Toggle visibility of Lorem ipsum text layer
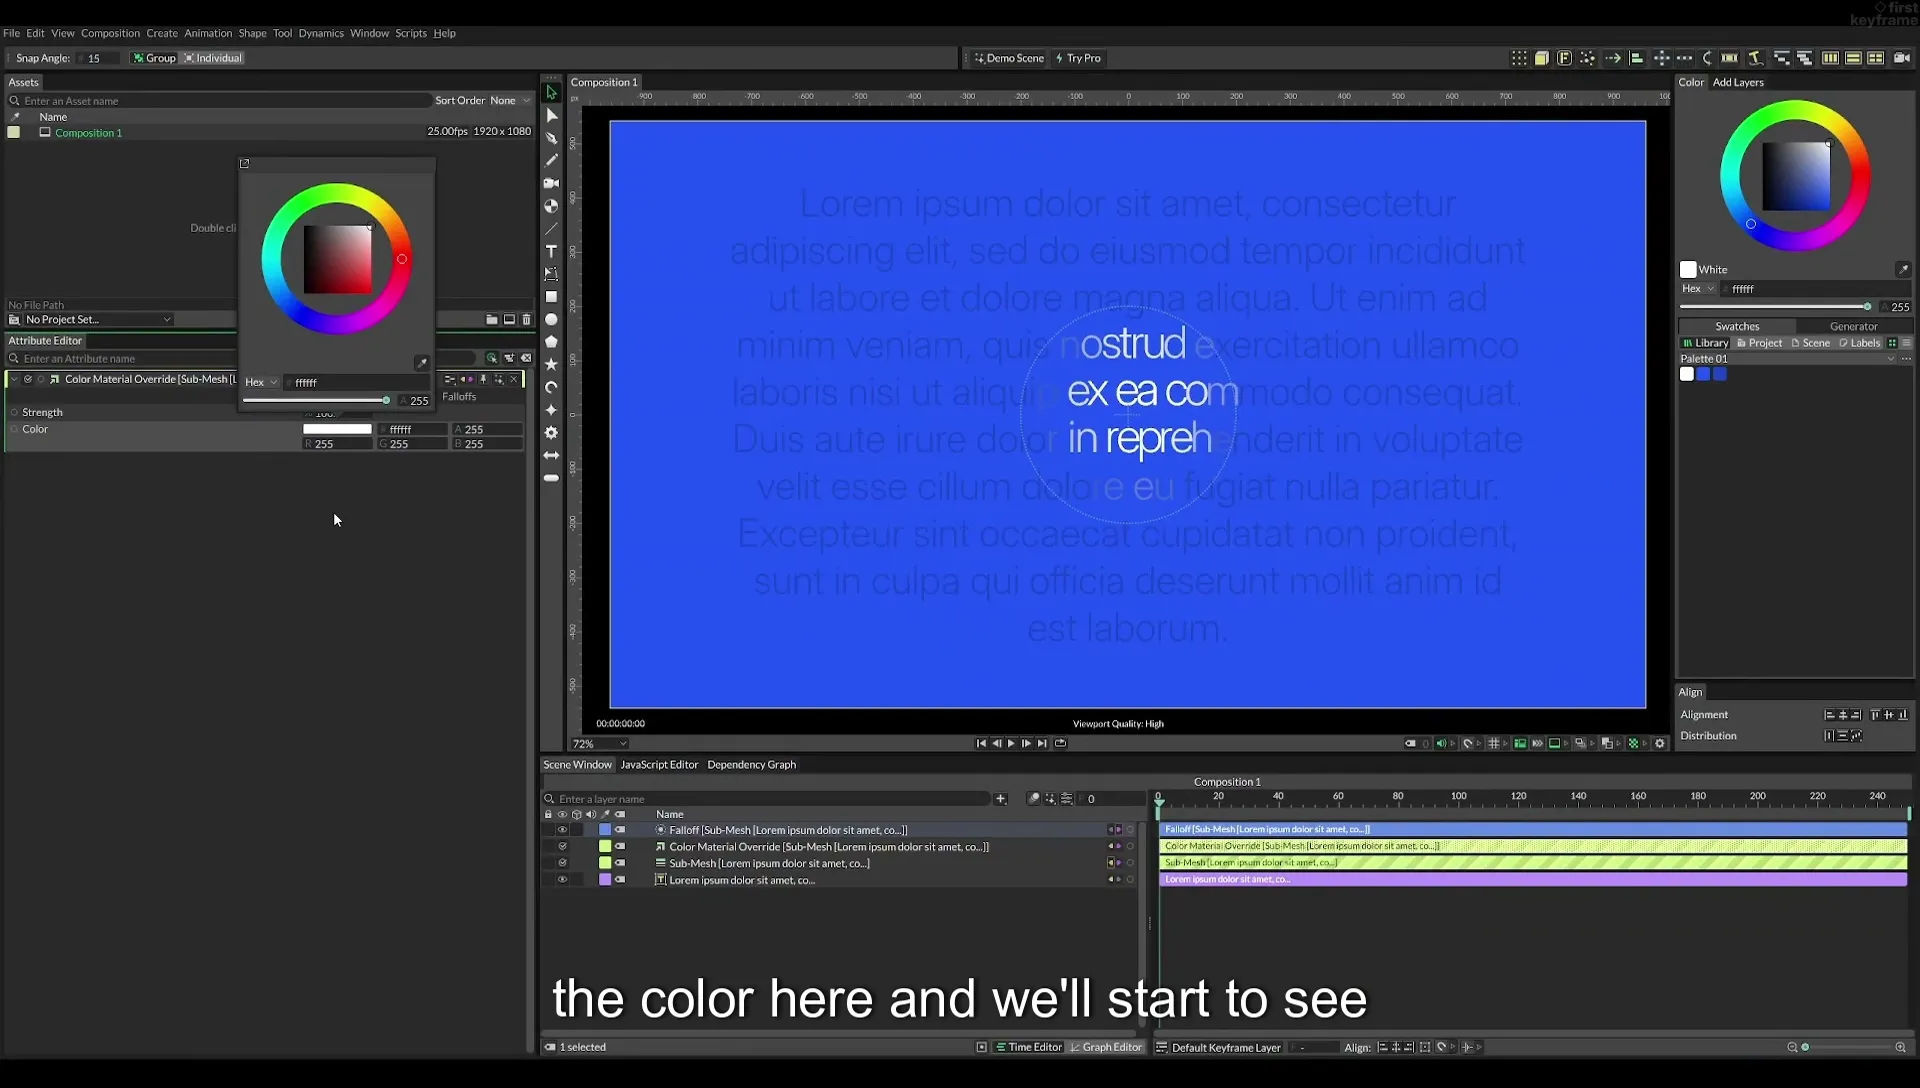This screenshot has width=1920, height=1088. (562, 880)
